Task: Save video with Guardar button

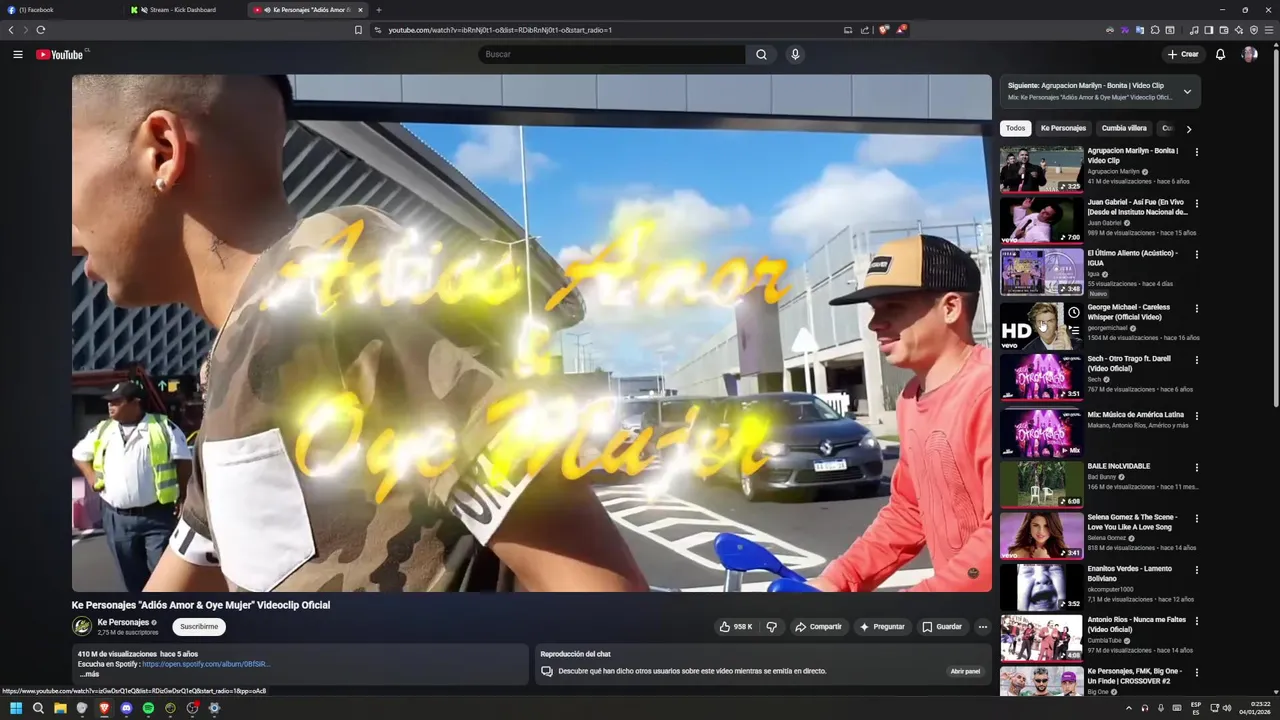Action: pos(942,627)
